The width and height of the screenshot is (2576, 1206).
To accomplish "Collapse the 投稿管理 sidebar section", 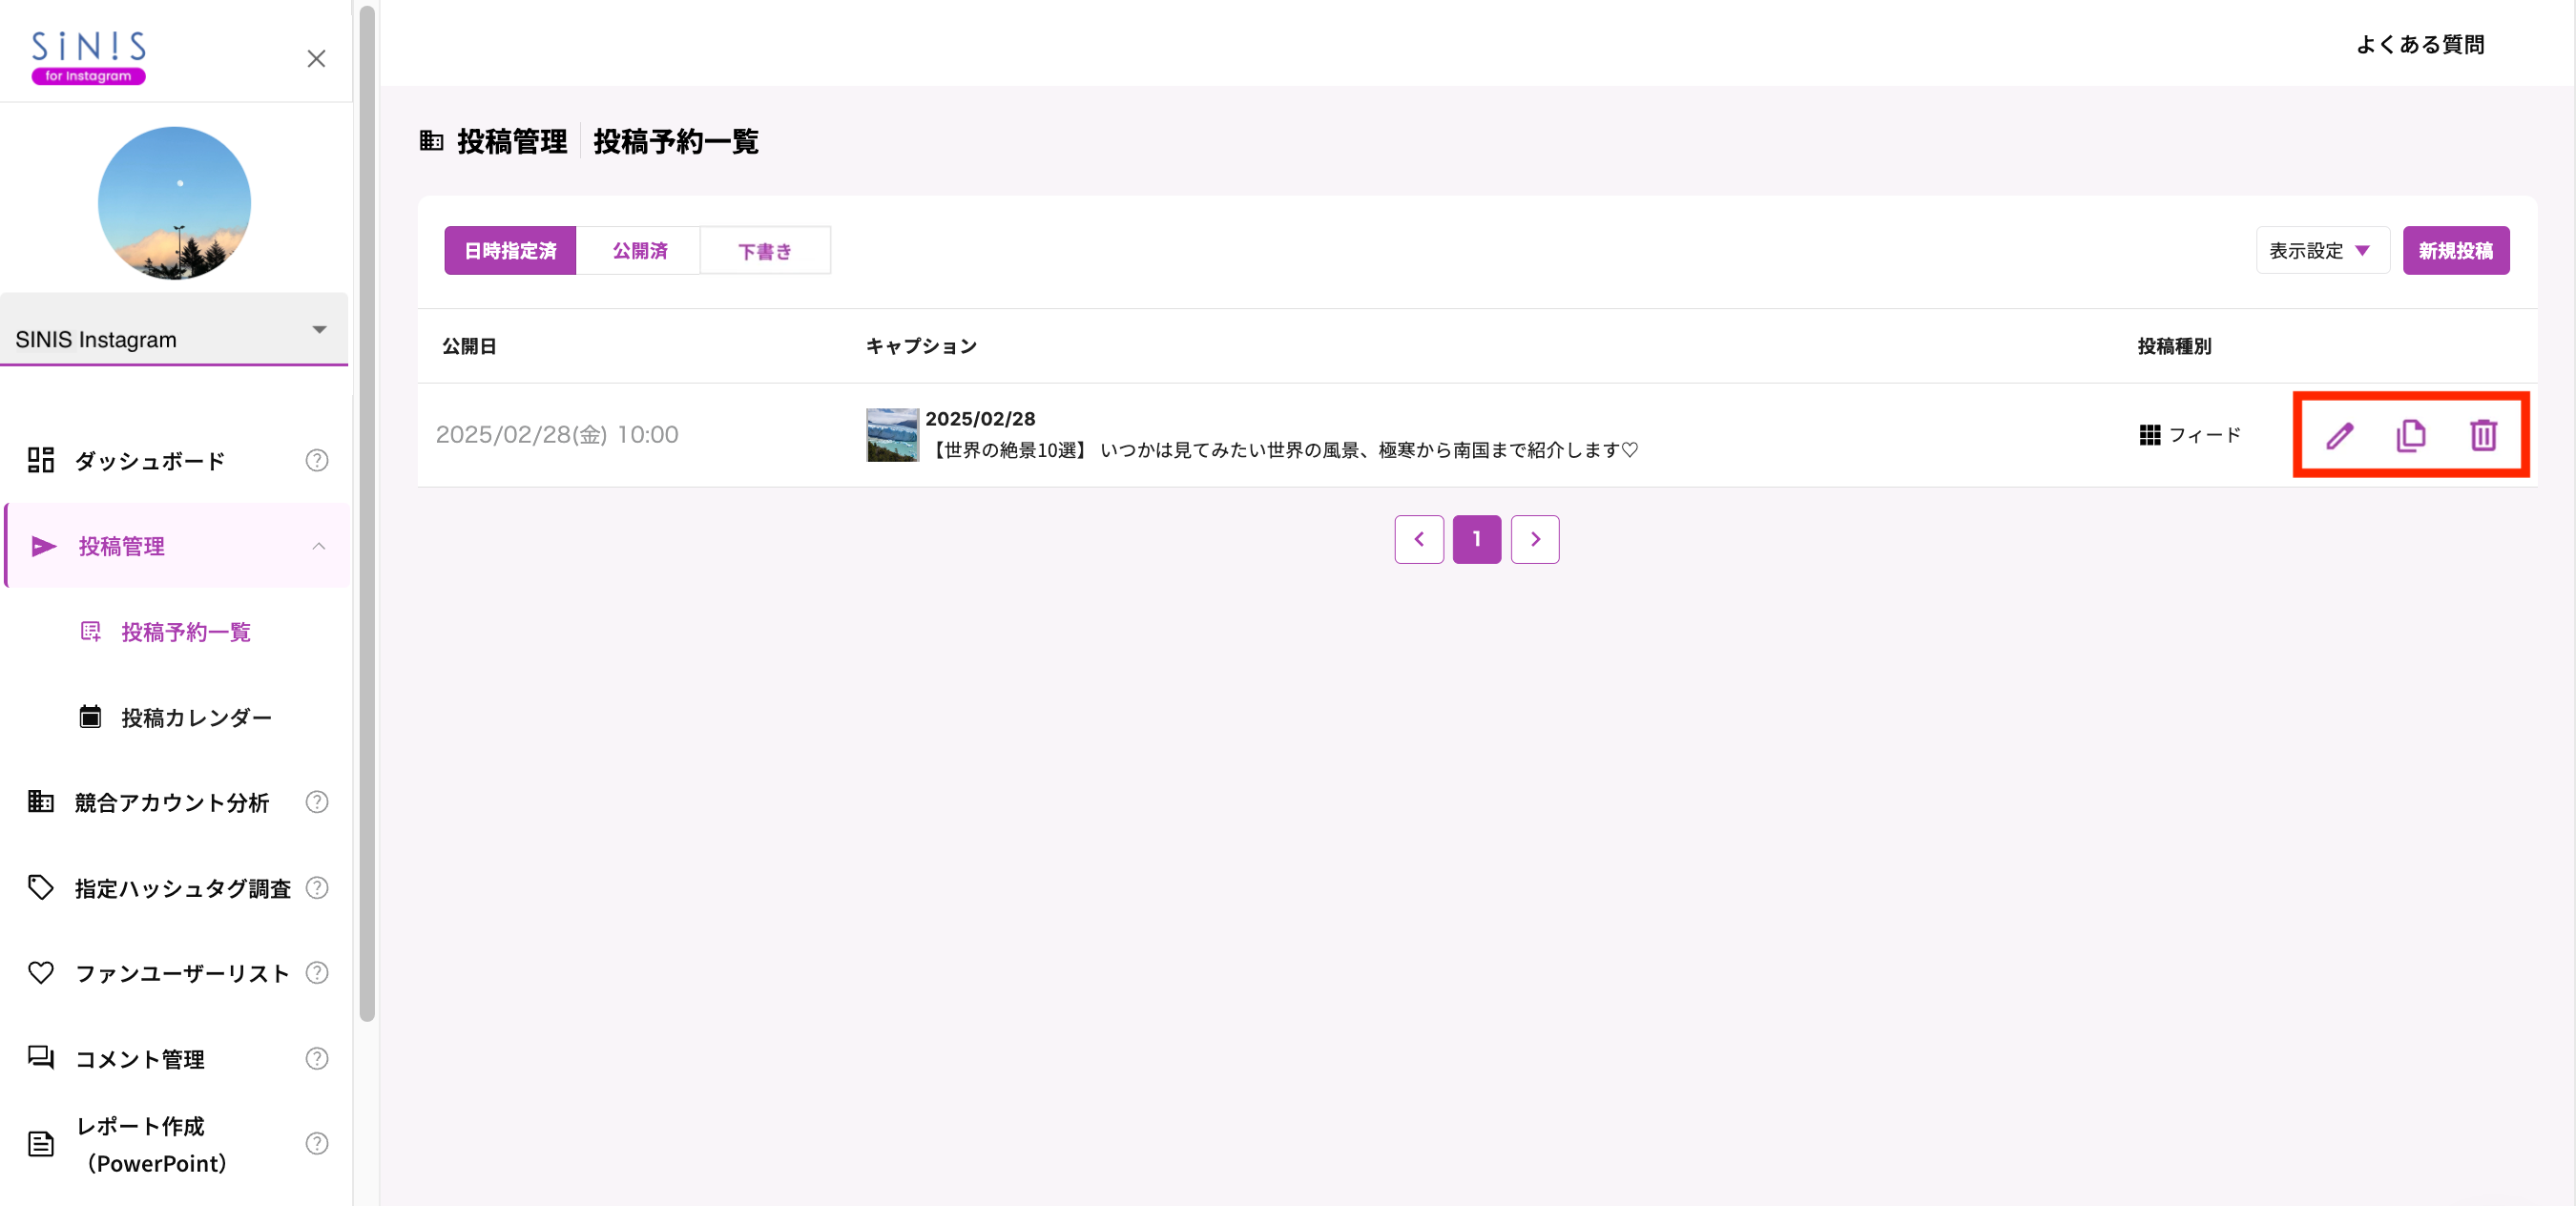I will pos(319,546).
